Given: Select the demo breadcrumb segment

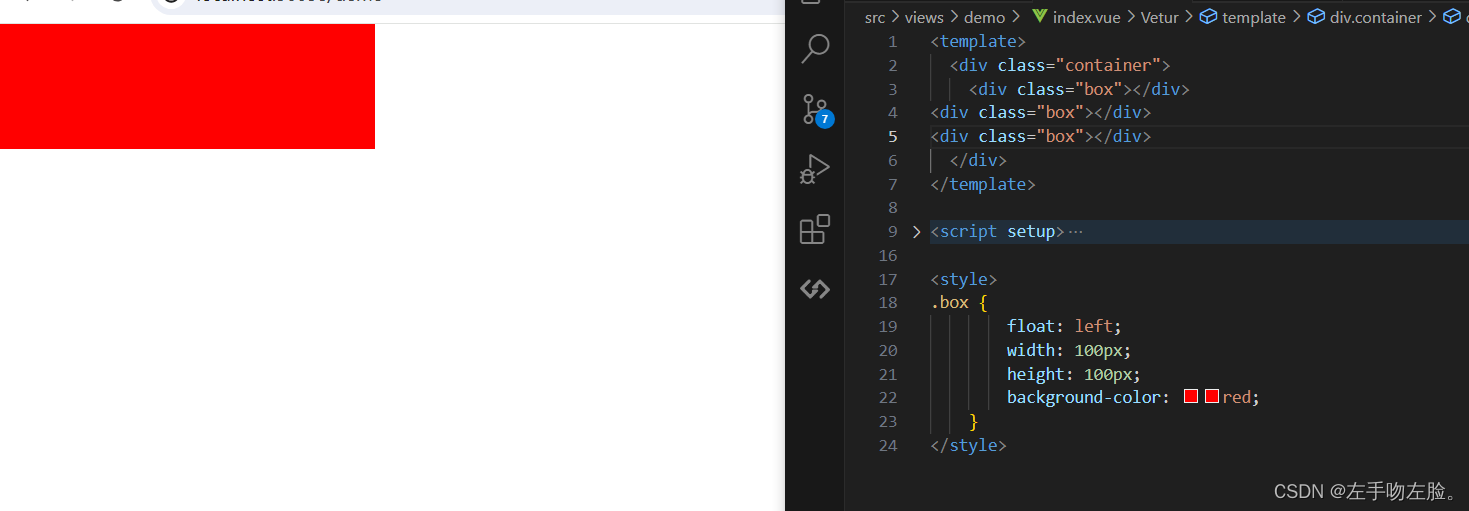Looking at the screenshot, I should click(985, 17).
